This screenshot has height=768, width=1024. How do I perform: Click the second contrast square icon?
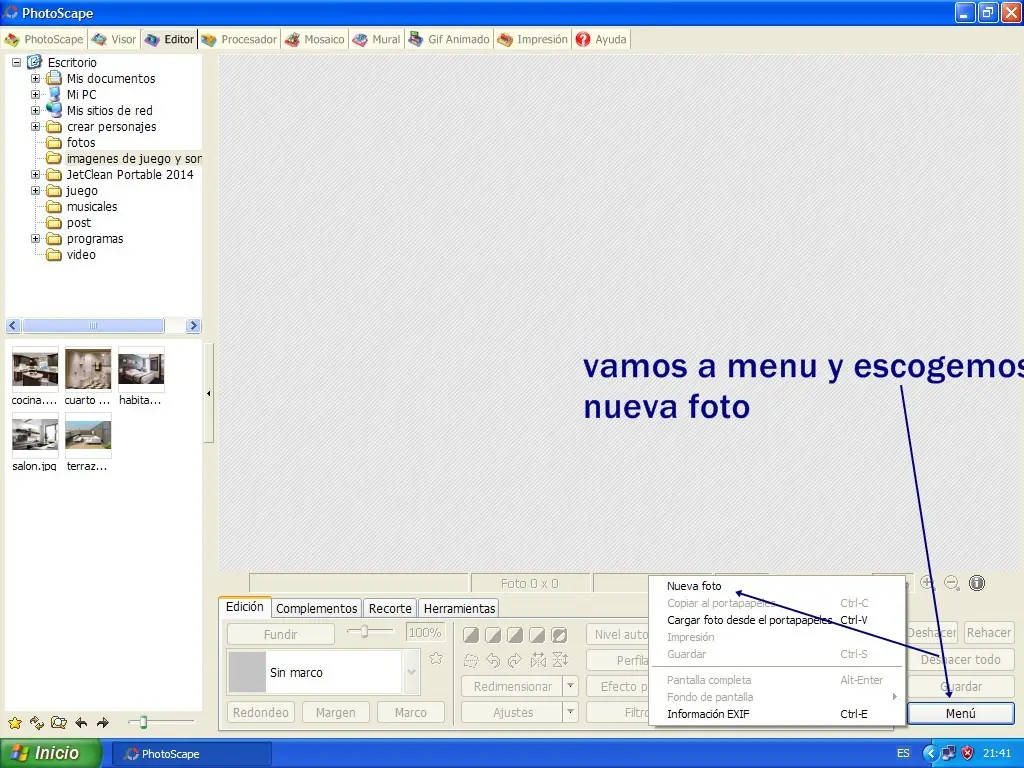tap(493, 635)
